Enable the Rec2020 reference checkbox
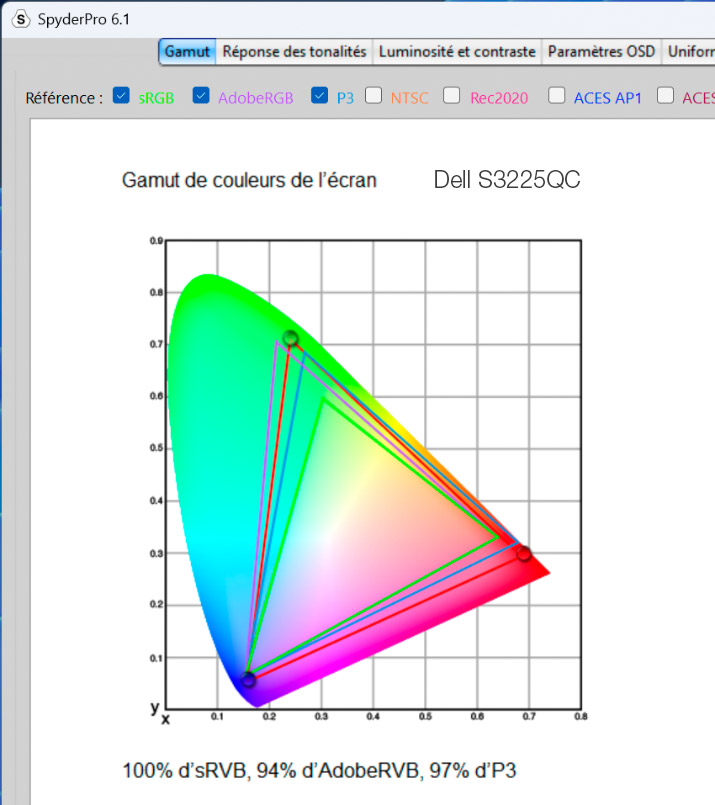The height and width of the screenshot is (805, 715). click(x=451, y=95)
